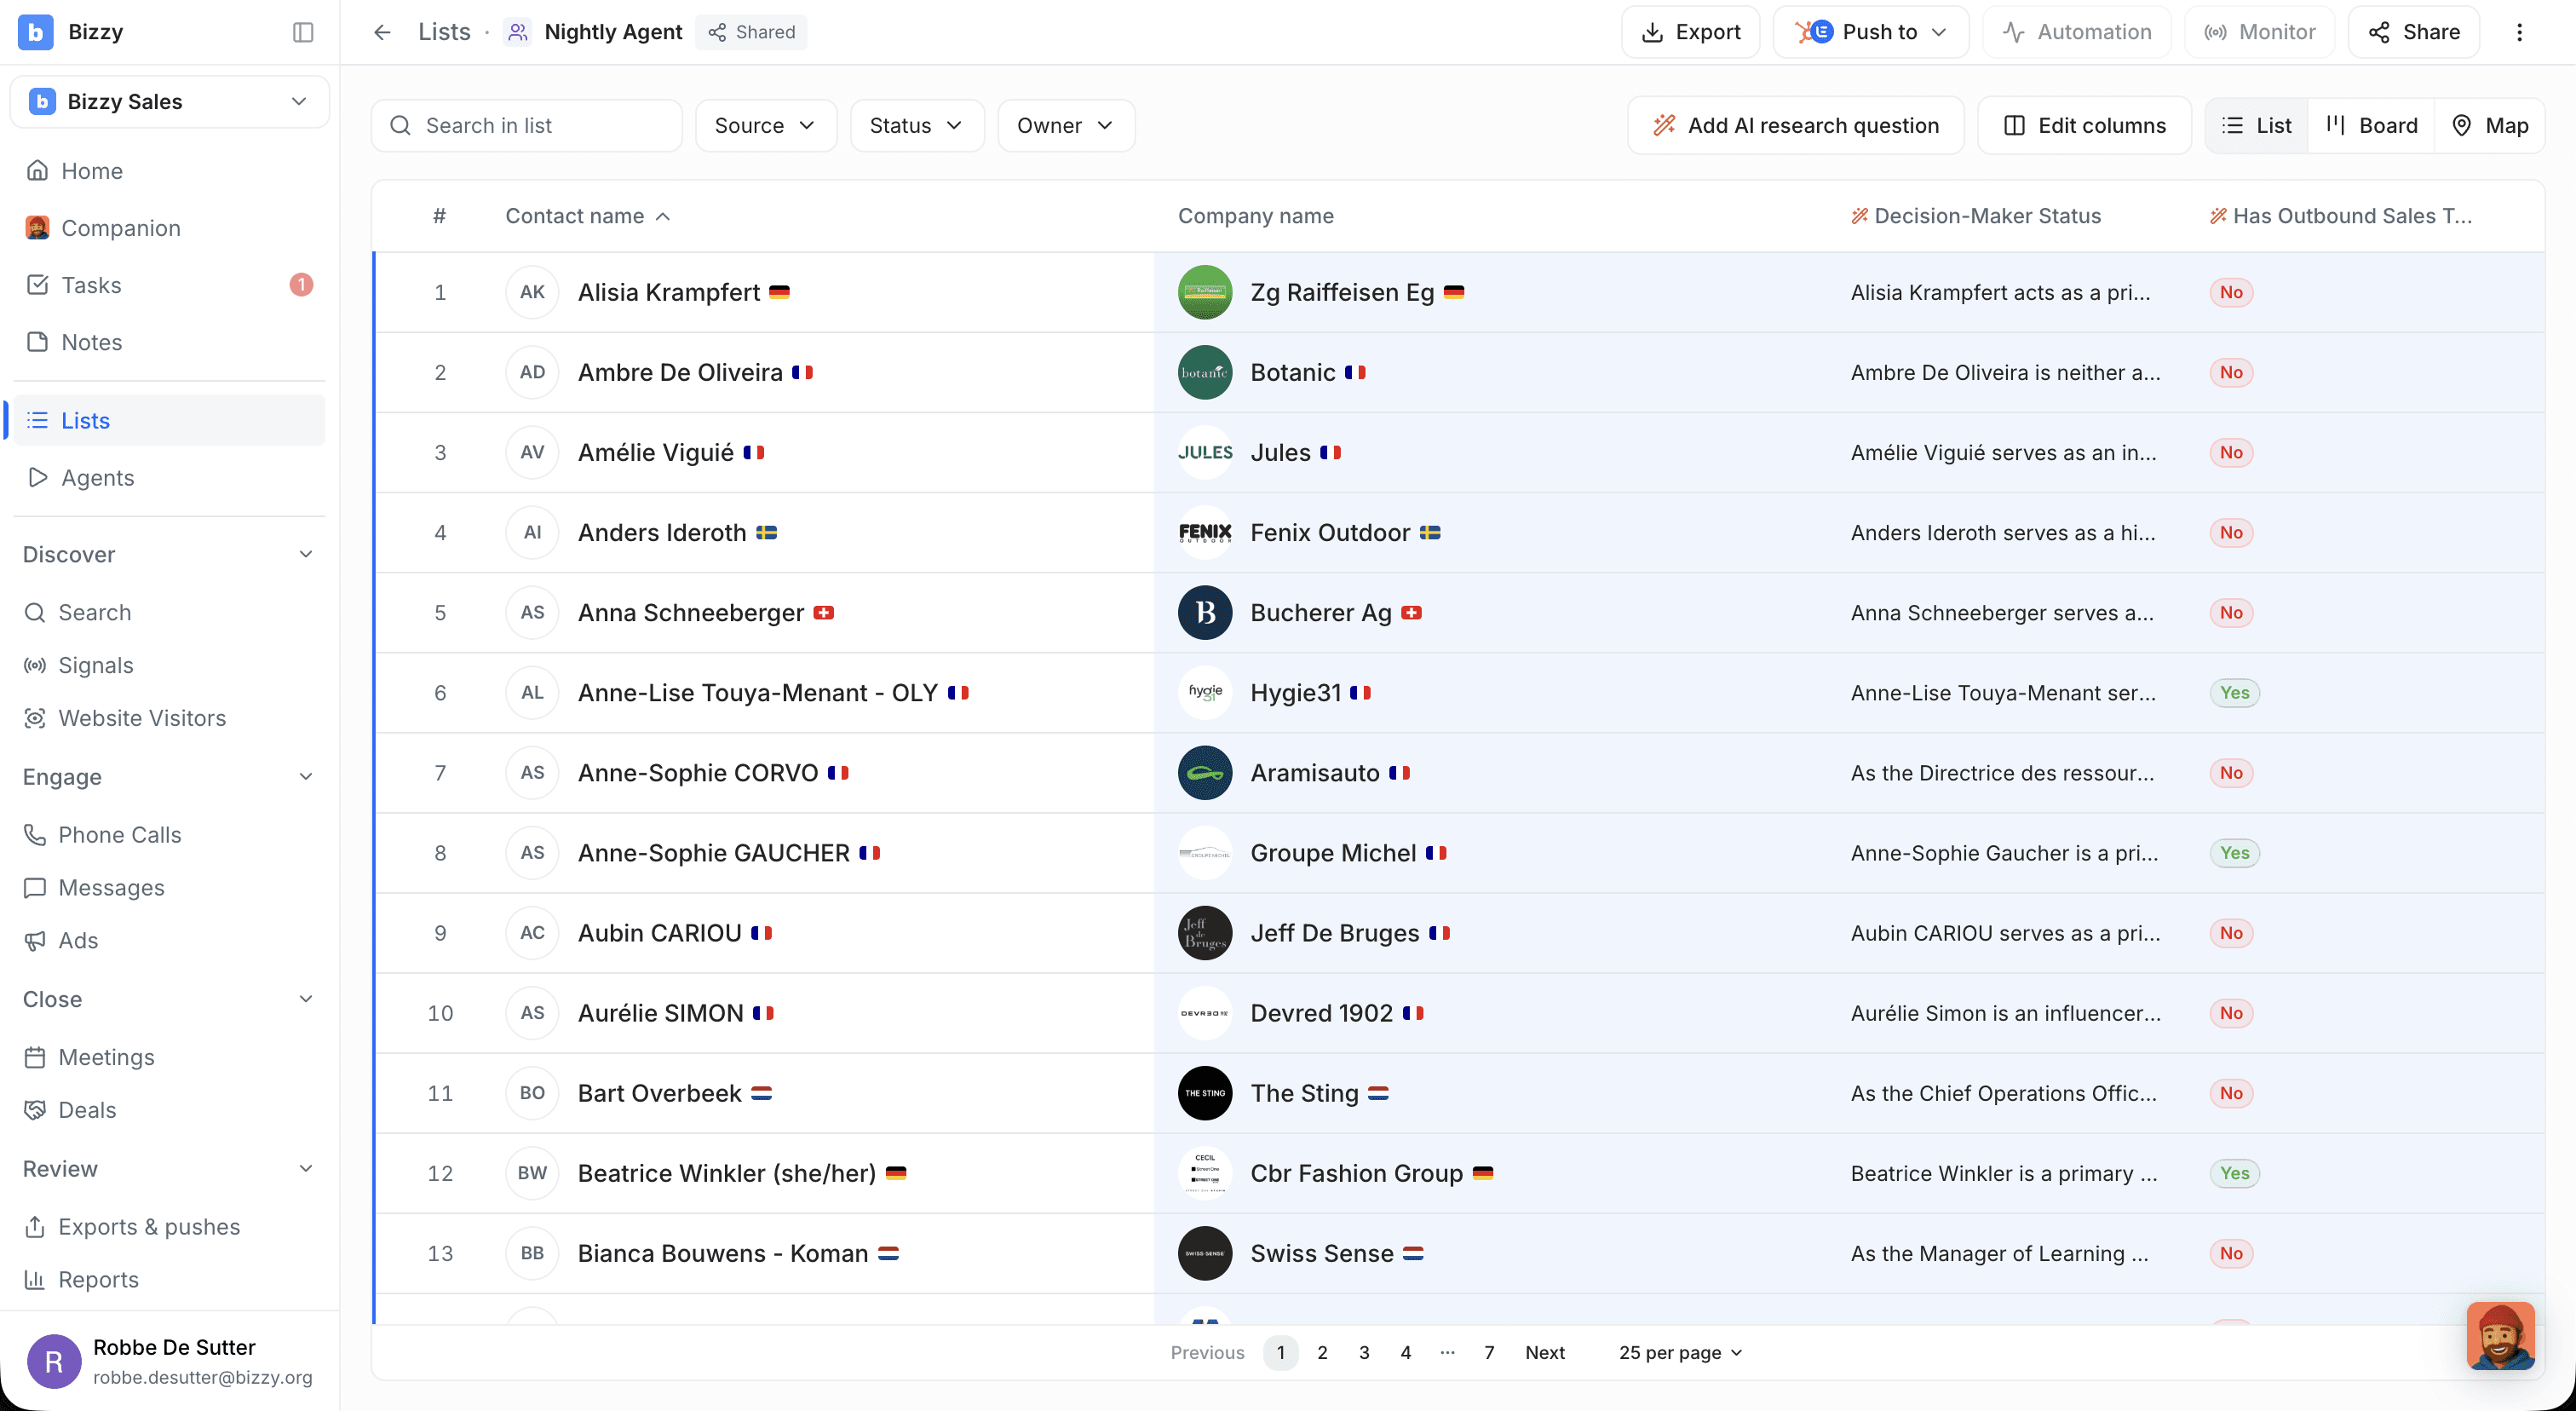Go to page 7
Image resolution: width=2576 pixels, height=1411 pixels.
pos(1489,1352)
